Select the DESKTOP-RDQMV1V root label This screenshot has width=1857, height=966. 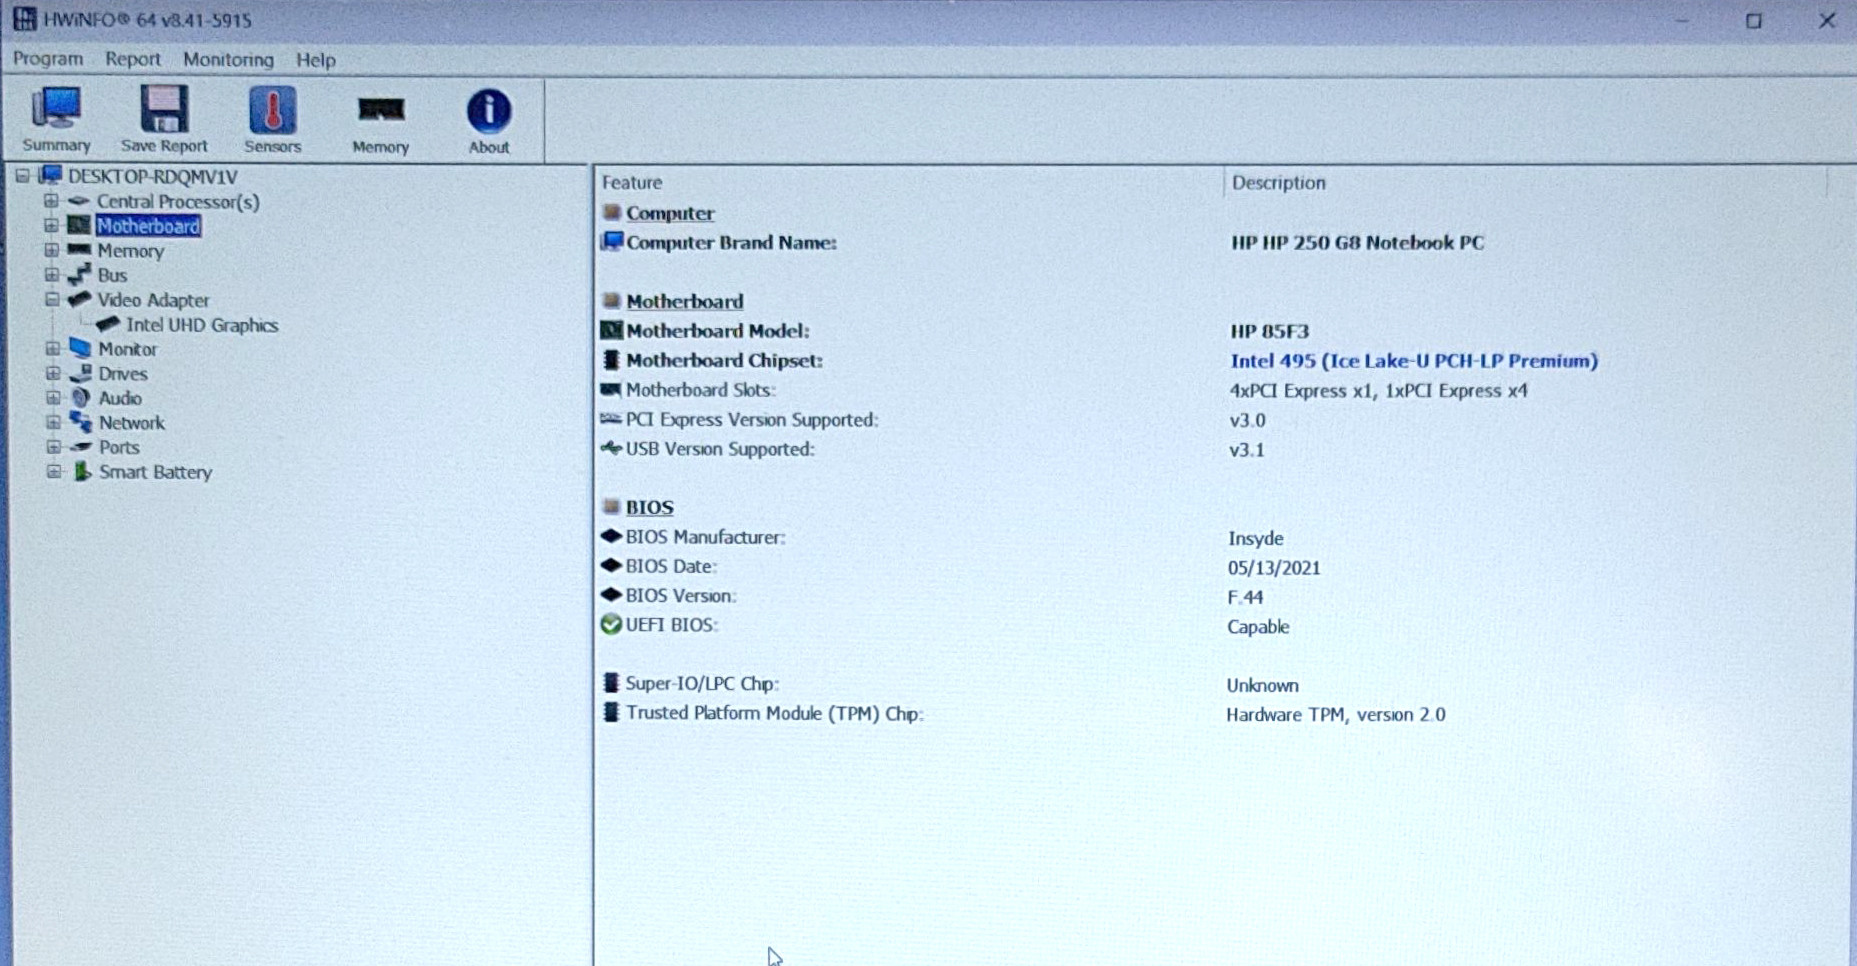(x=153, y=176)
